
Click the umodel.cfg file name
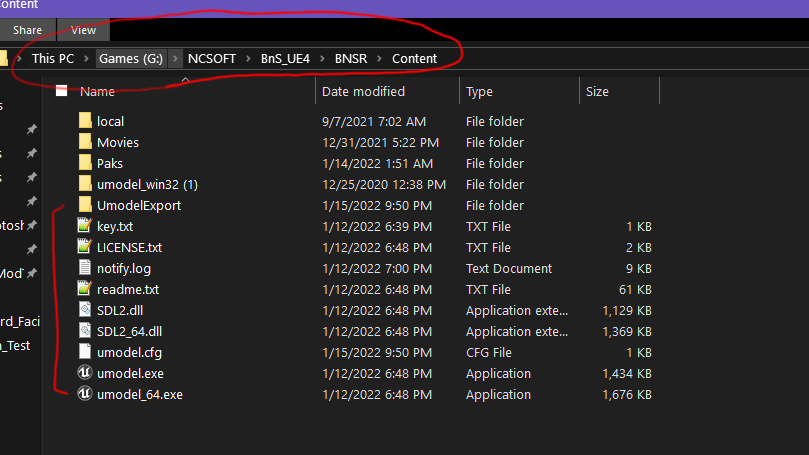tap(130, 353)
